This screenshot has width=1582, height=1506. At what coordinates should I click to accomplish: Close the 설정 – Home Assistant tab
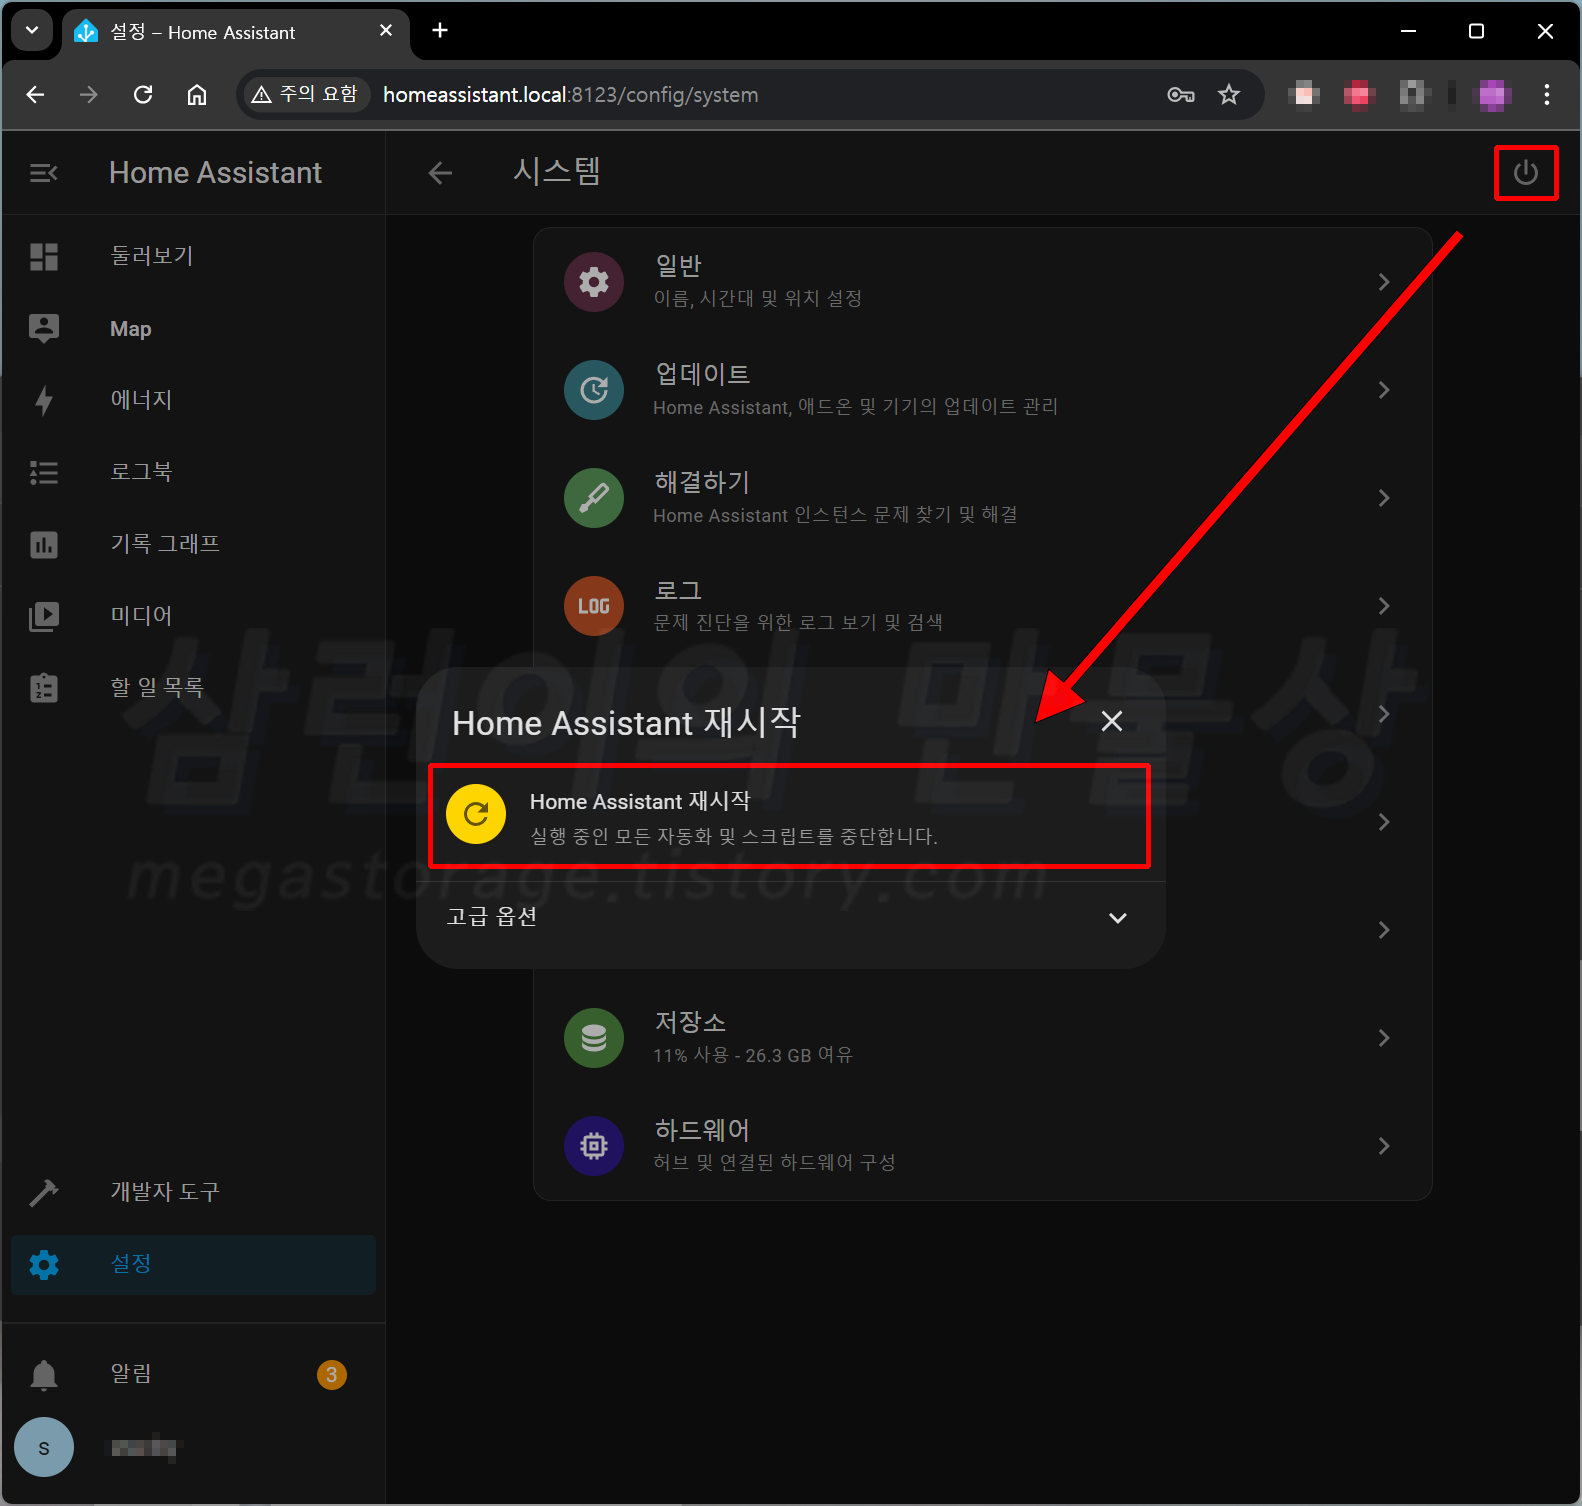coord(386,31)
